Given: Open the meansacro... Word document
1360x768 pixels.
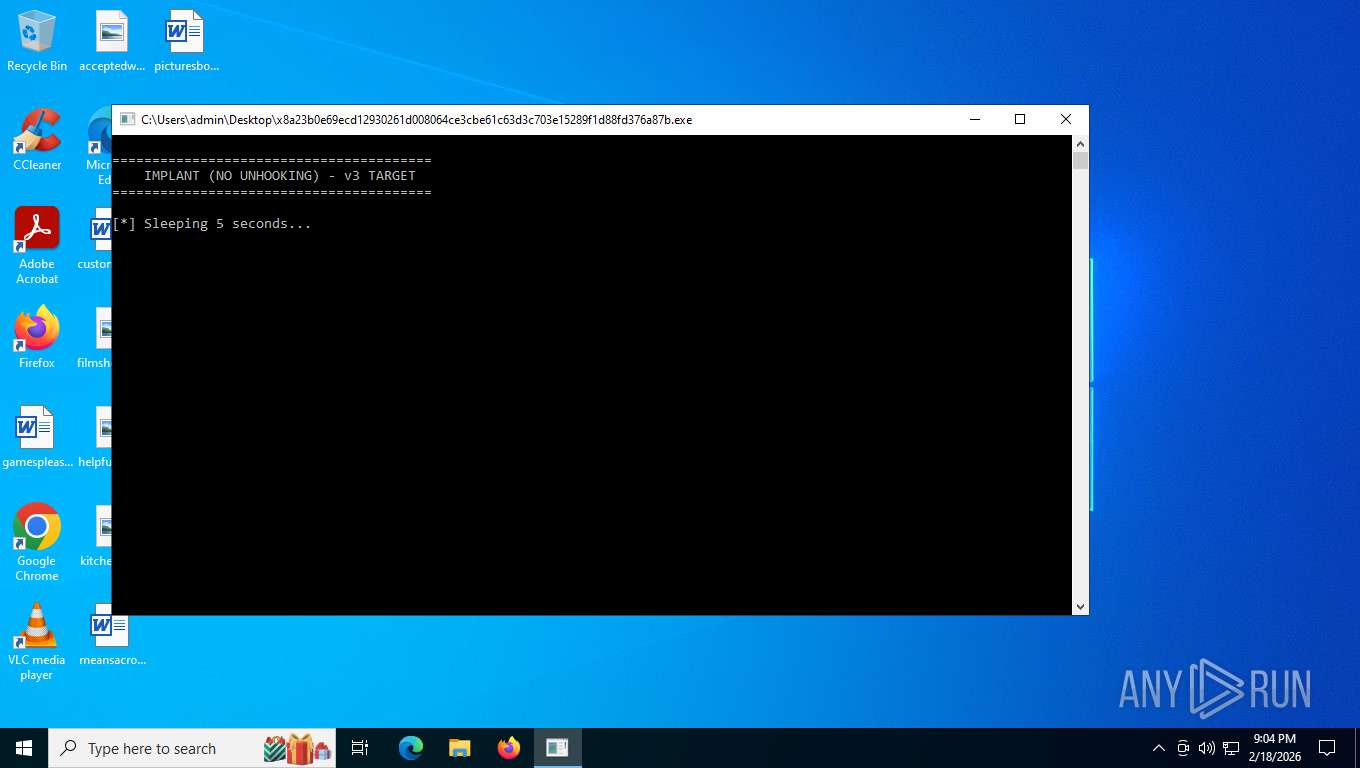Looking at the screenshot, I should 112,635.
